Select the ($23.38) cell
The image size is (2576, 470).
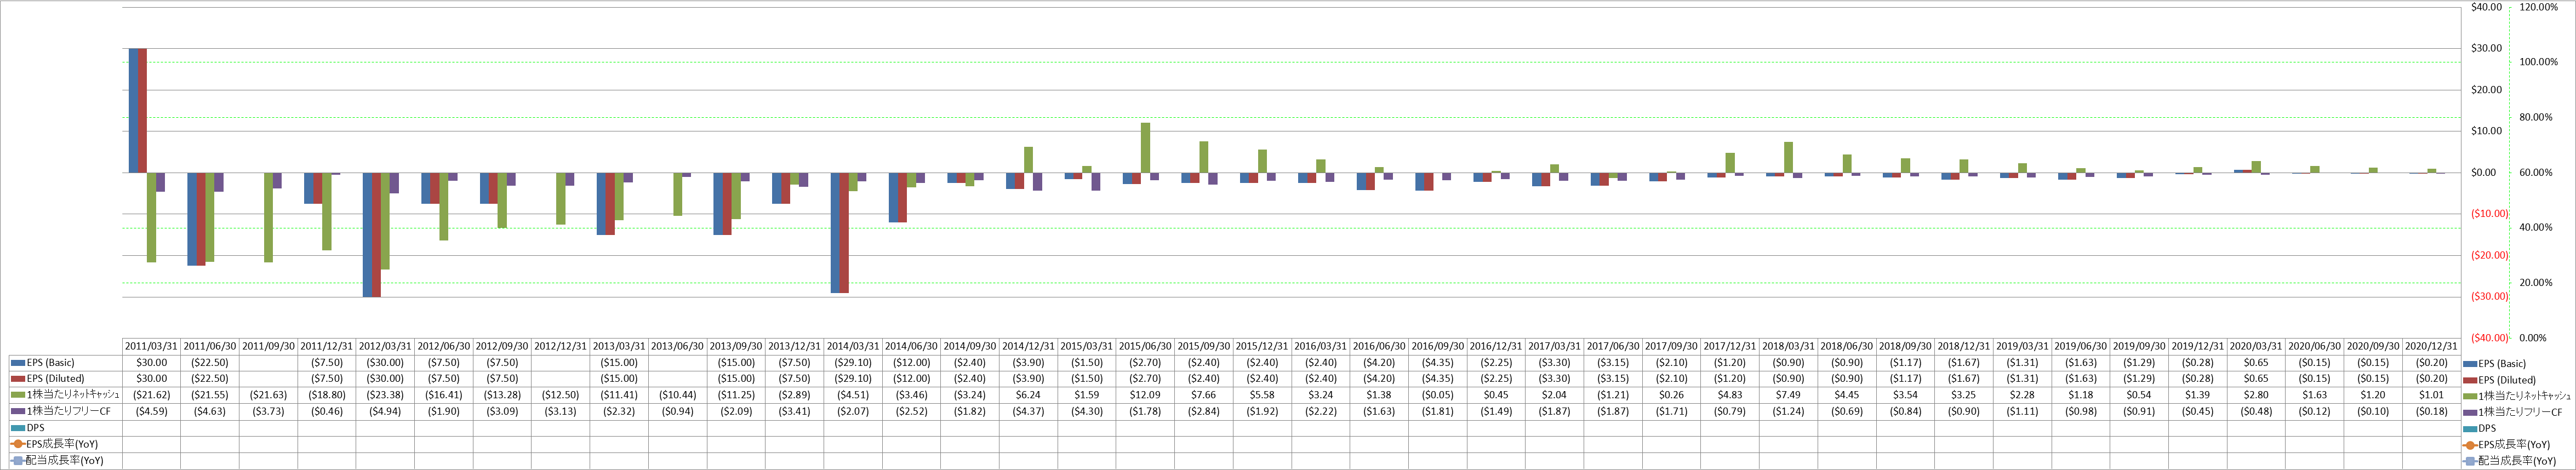click(385, 395)
